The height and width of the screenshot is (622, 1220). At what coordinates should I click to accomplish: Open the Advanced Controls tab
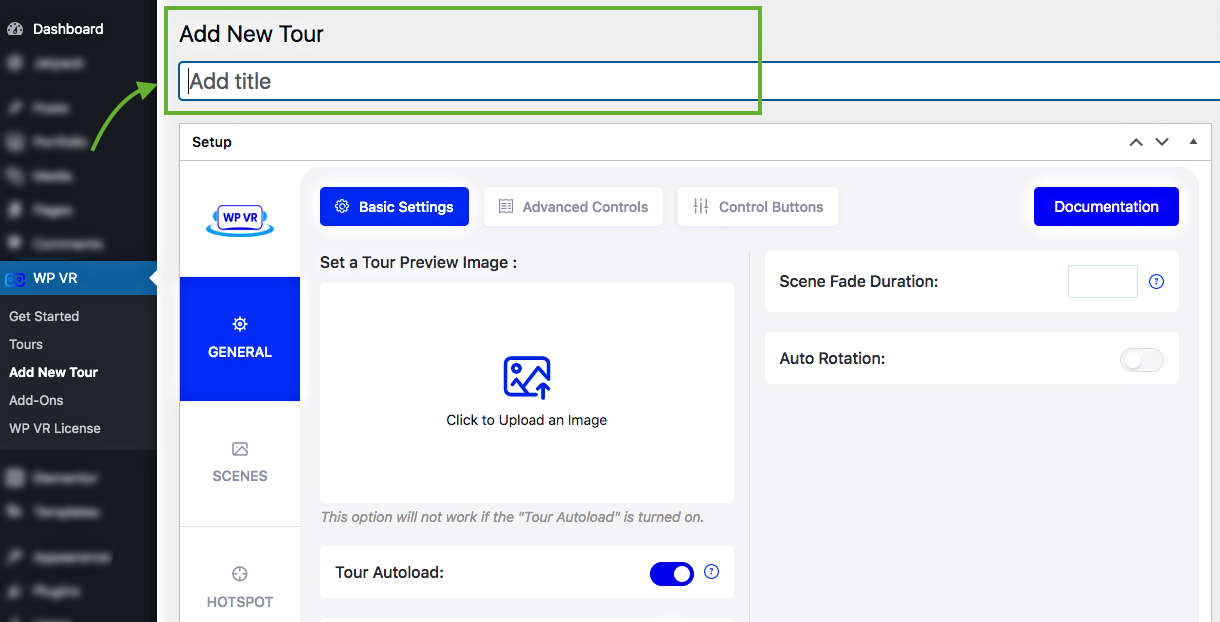pos(573,206)
